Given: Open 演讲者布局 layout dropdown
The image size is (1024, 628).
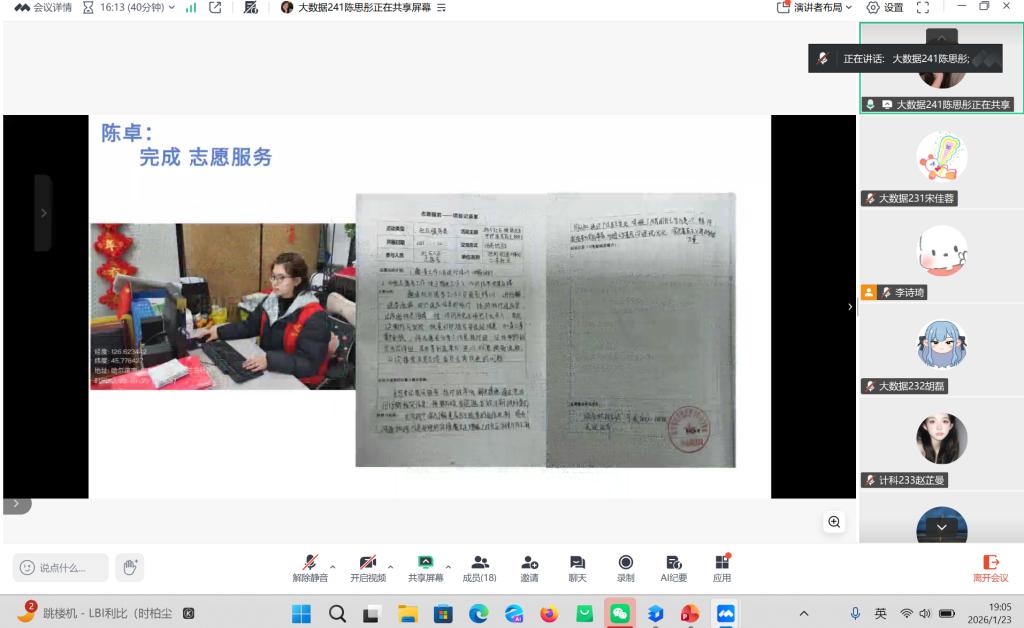Looking at the screenshot, I should pyautogui.click(x=815, y=7).
